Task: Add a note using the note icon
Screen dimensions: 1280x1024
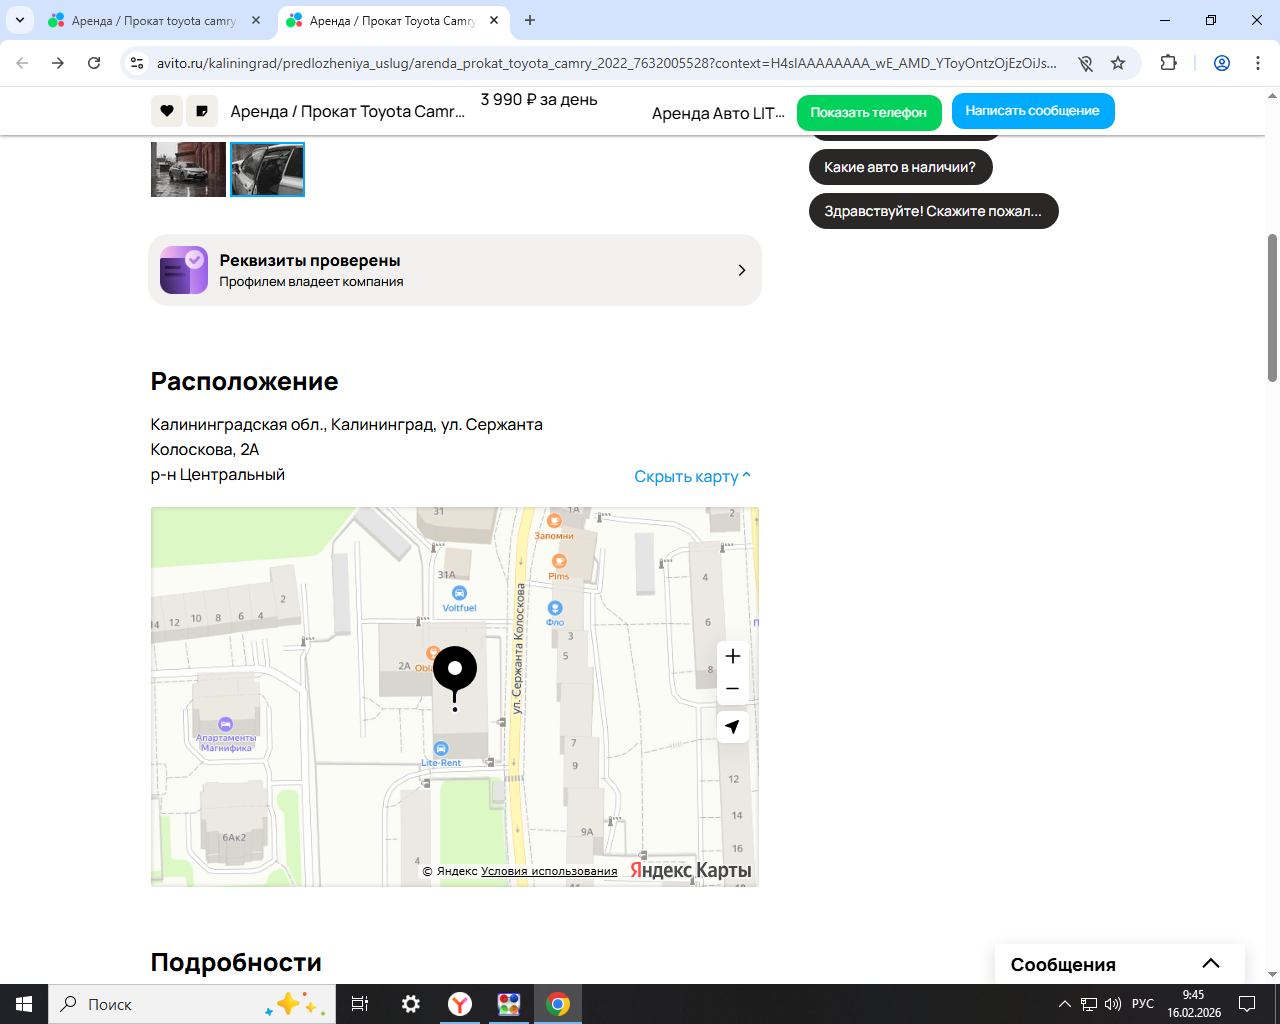Action: point(202,111)
